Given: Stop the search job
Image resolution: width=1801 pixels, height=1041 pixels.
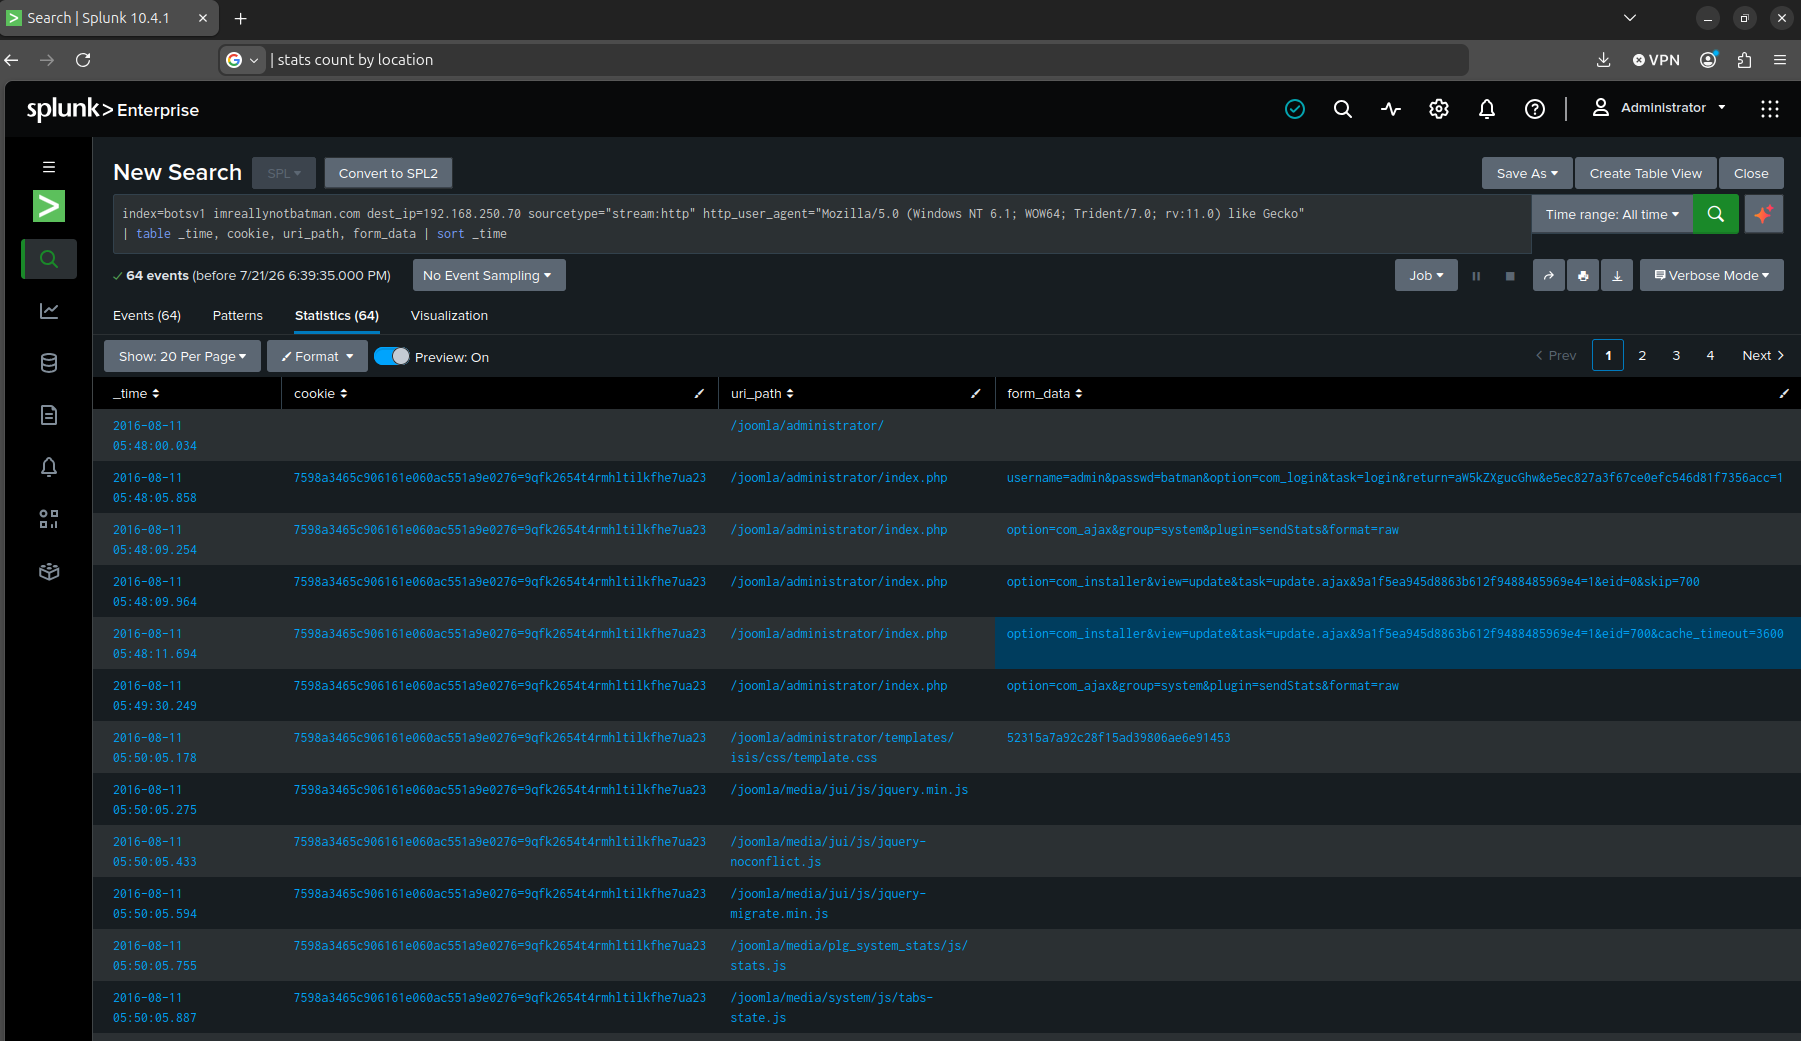Looking at the screenshot, I should (1510, 276).
